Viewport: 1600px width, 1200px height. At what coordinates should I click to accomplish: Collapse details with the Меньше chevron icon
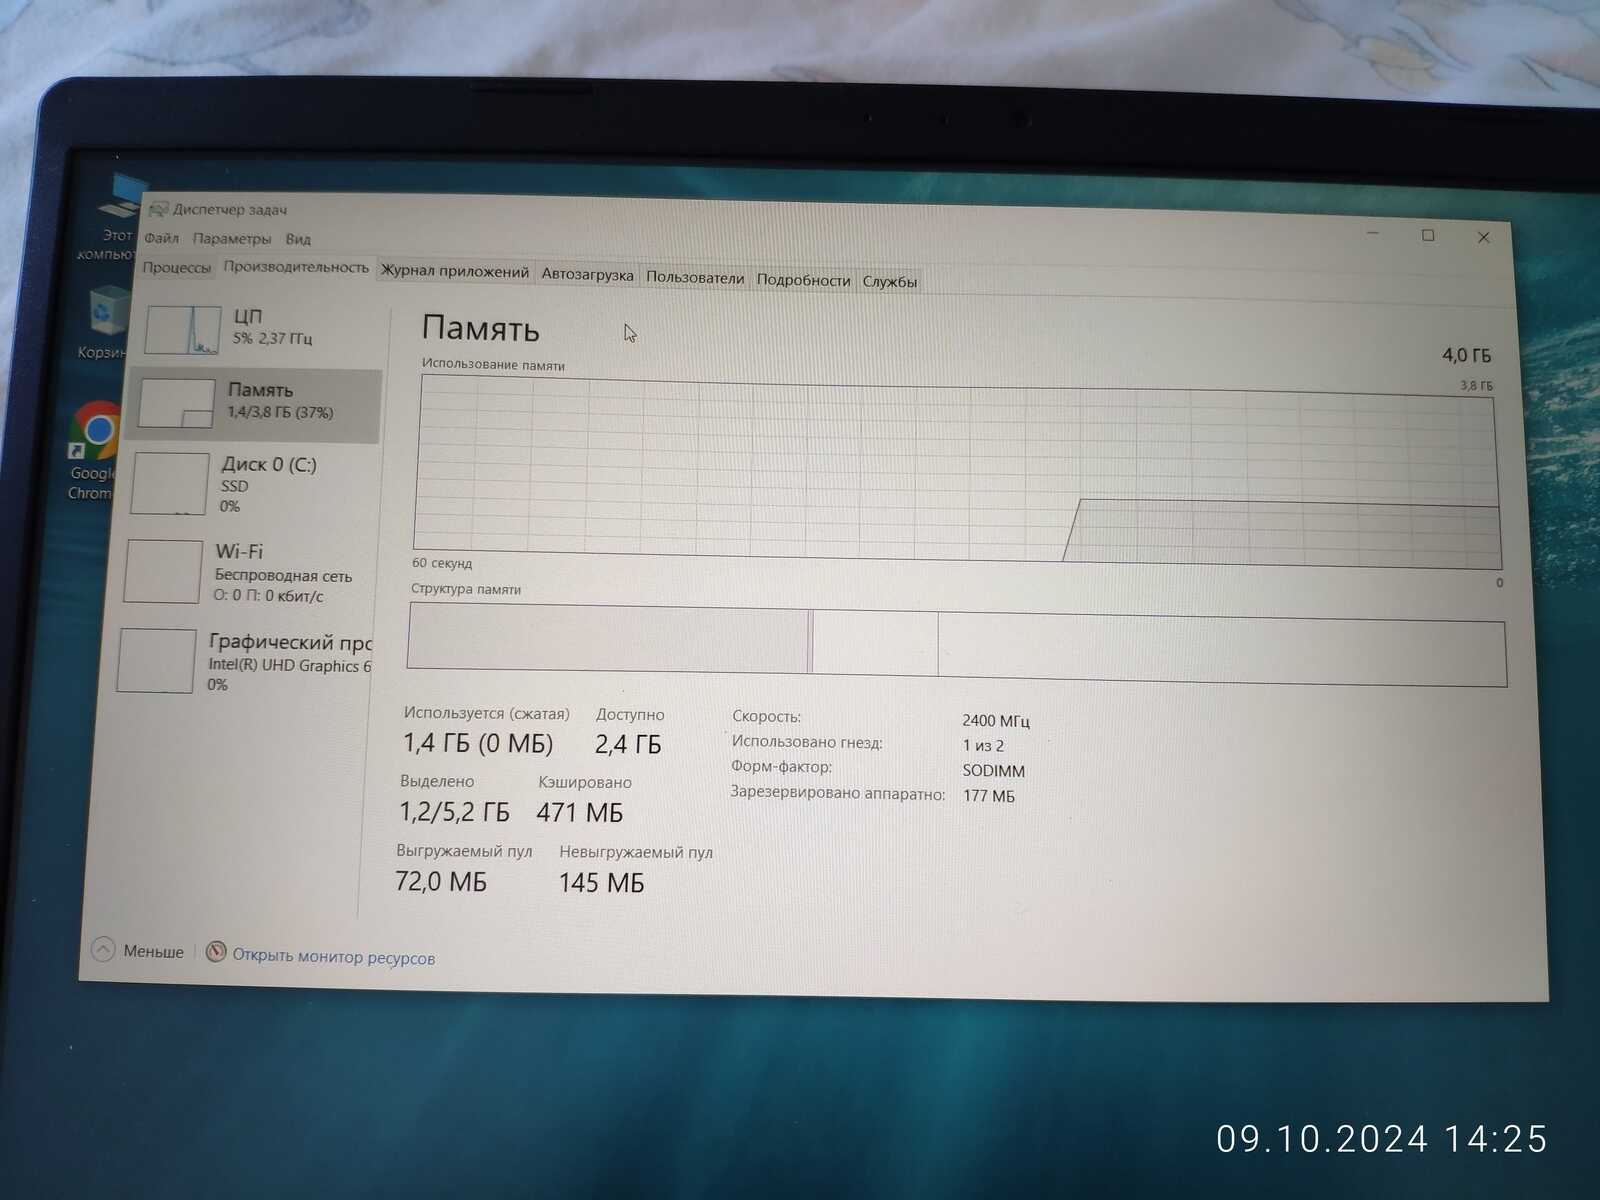[103, 949]
